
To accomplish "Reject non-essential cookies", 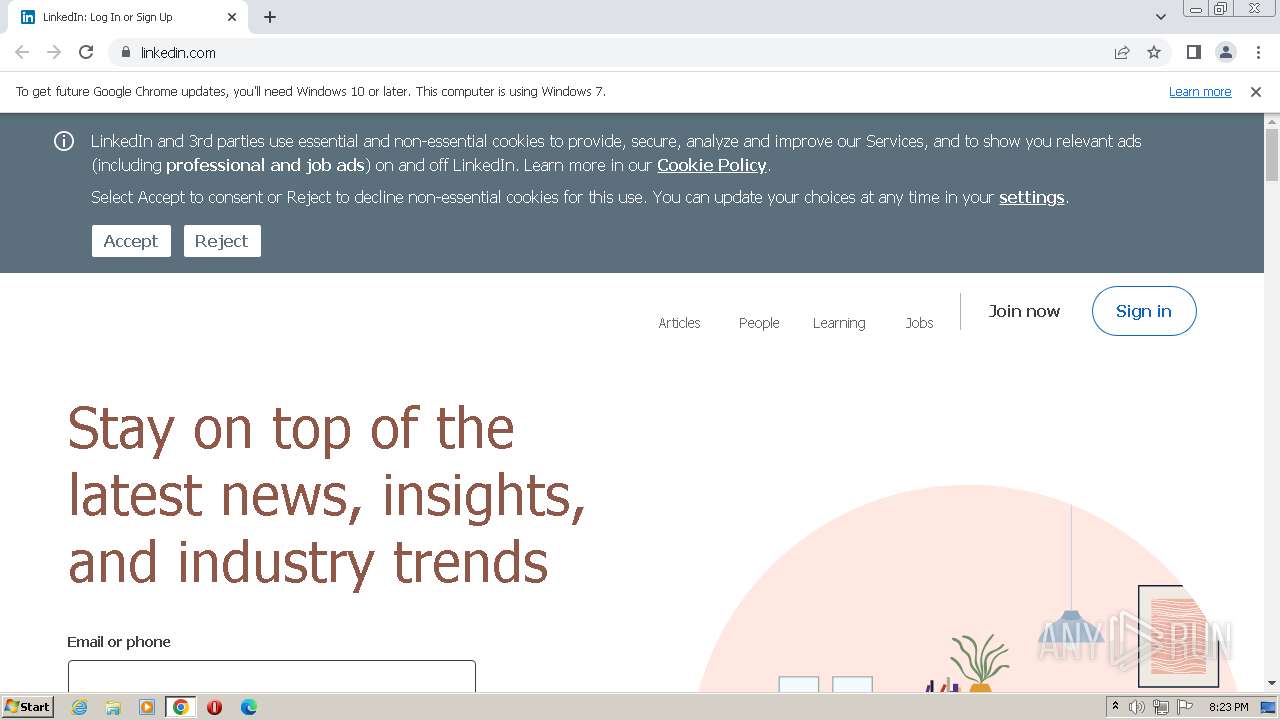I will click(222, 241).
